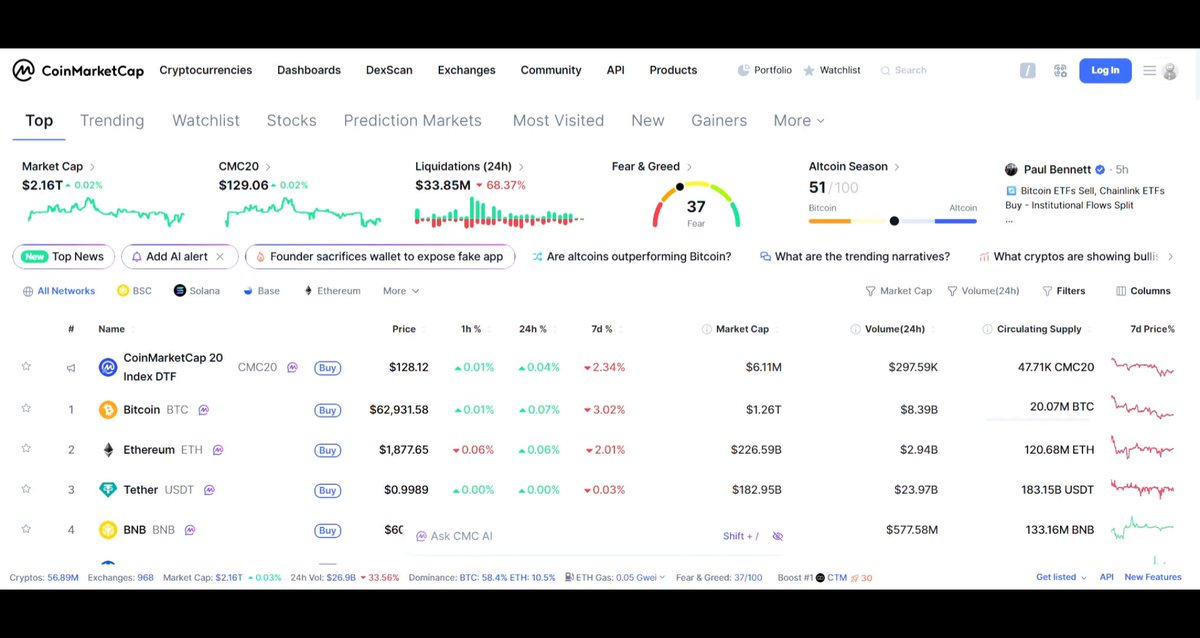Image resolution: width=1200 pixels, height=638 pixels.
Task: Click the Tether USDT logo icon
Action: click(x=108, y=490)
